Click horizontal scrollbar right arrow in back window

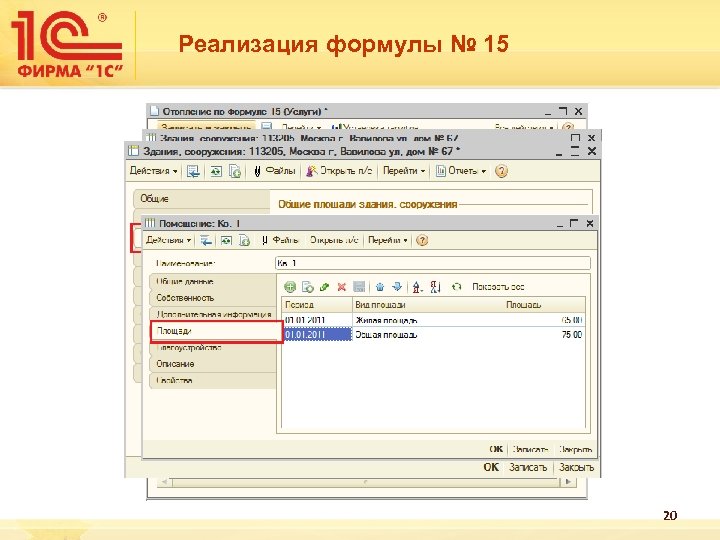click(568, 482)
